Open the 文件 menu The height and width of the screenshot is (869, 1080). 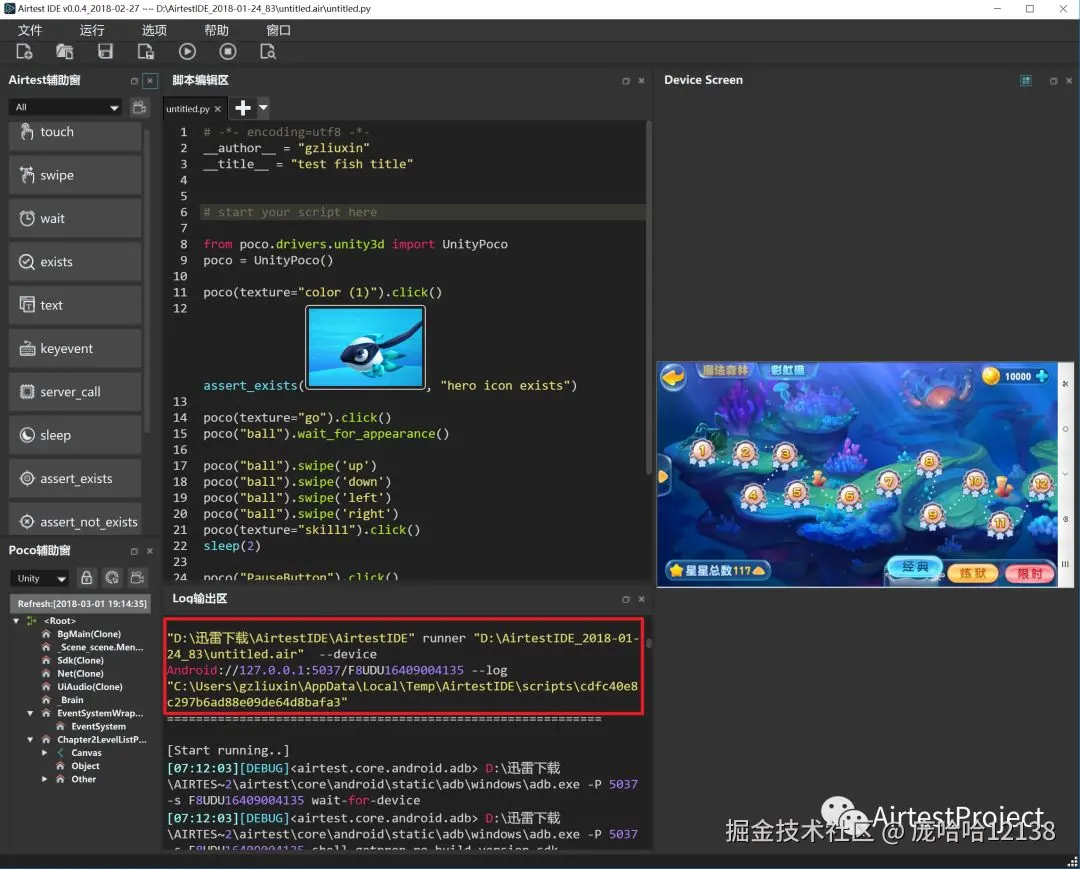(30, 30)
